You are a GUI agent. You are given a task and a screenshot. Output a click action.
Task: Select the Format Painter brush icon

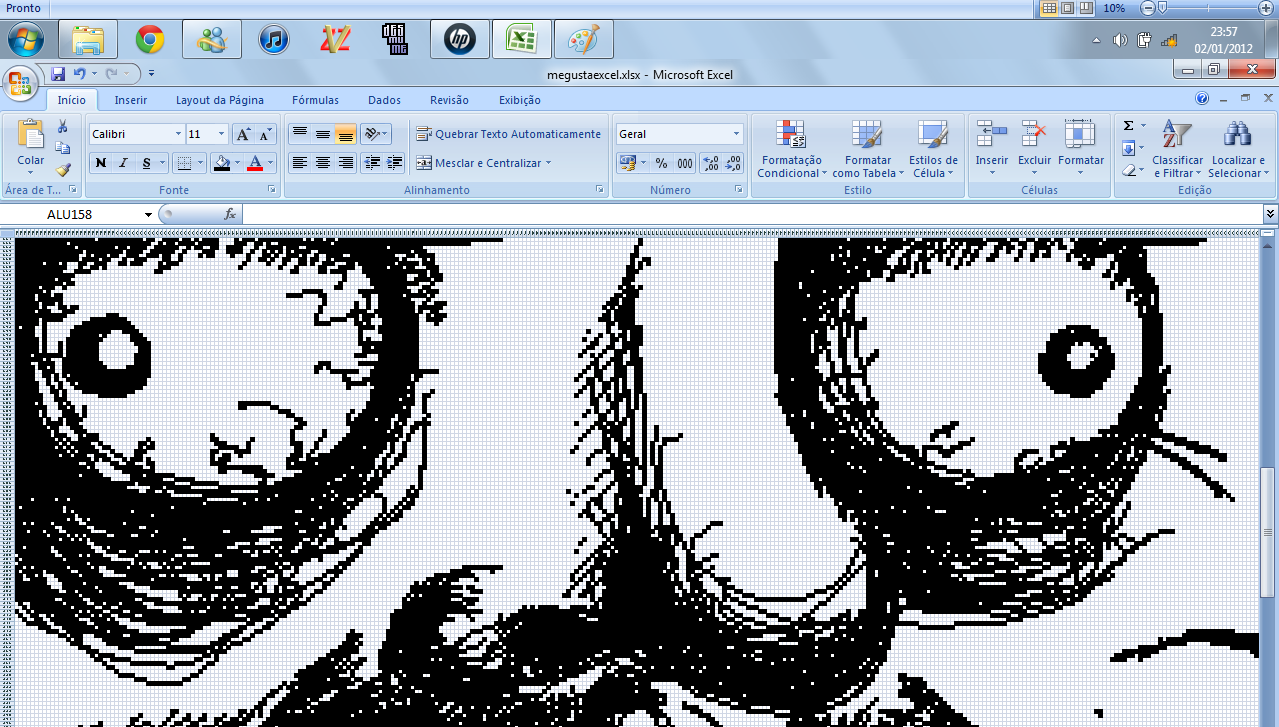(x=63, y=170)
